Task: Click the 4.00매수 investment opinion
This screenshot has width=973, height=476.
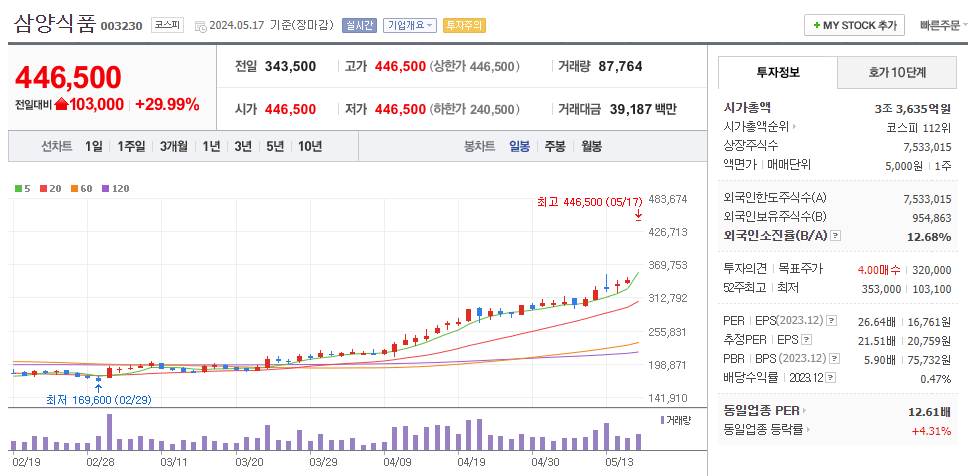Action: click(x=879, y=270)
